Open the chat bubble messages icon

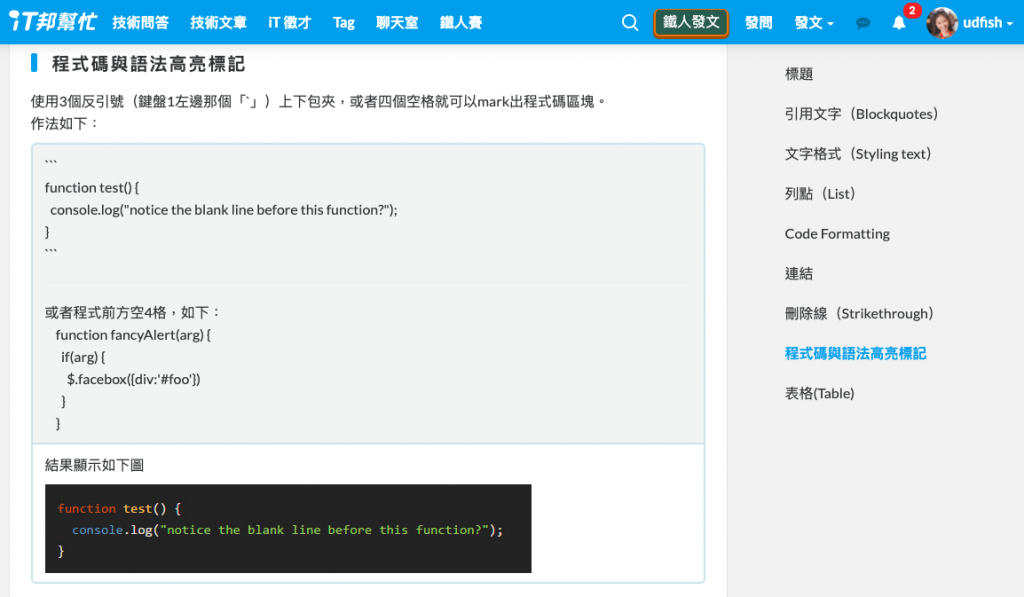pos(863,23)
